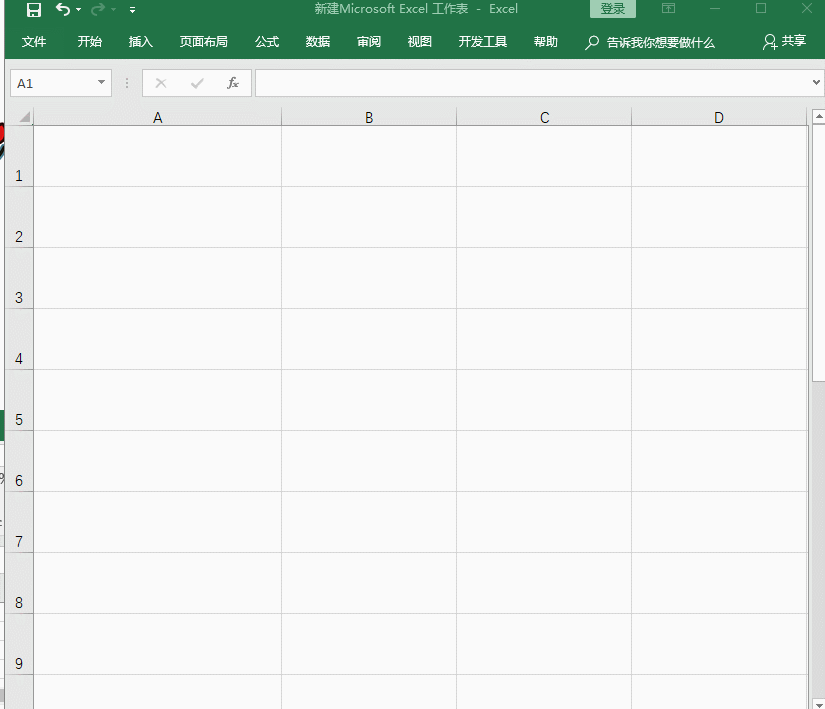Switch to the 开始 ribbon tab
The width and height of the screenshot is (825, 709).
click(x=89, y=42)
